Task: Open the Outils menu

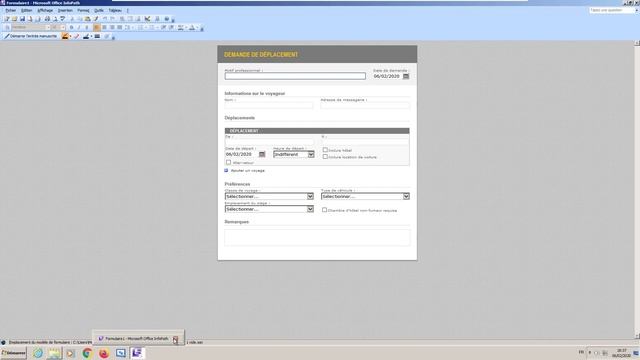Action: coord(99,10)
